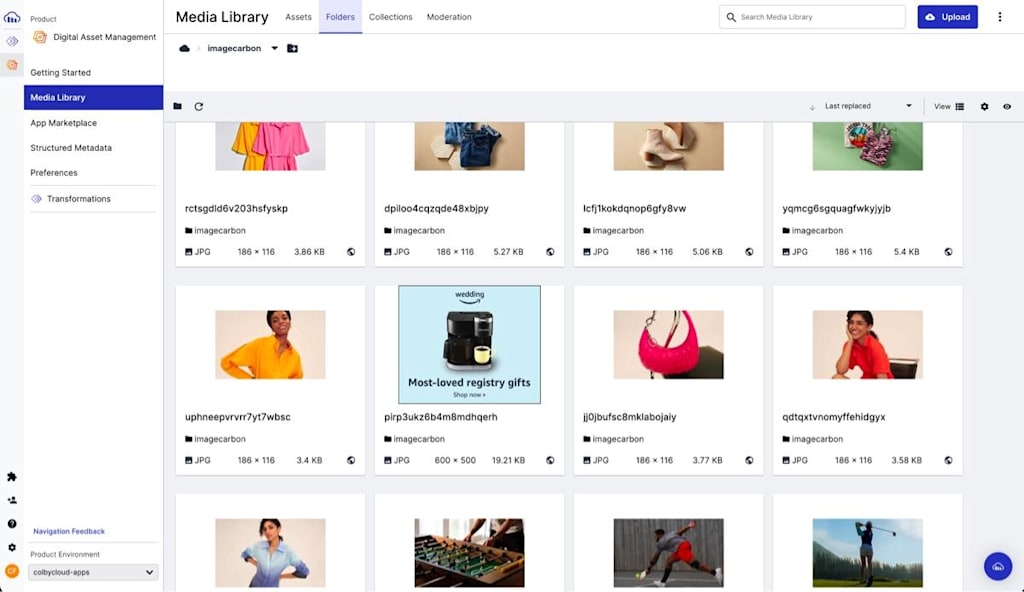Screen dimensions: 1024x592
Task: Click the Cloudinary logo icon
Action: coord(12,18)
